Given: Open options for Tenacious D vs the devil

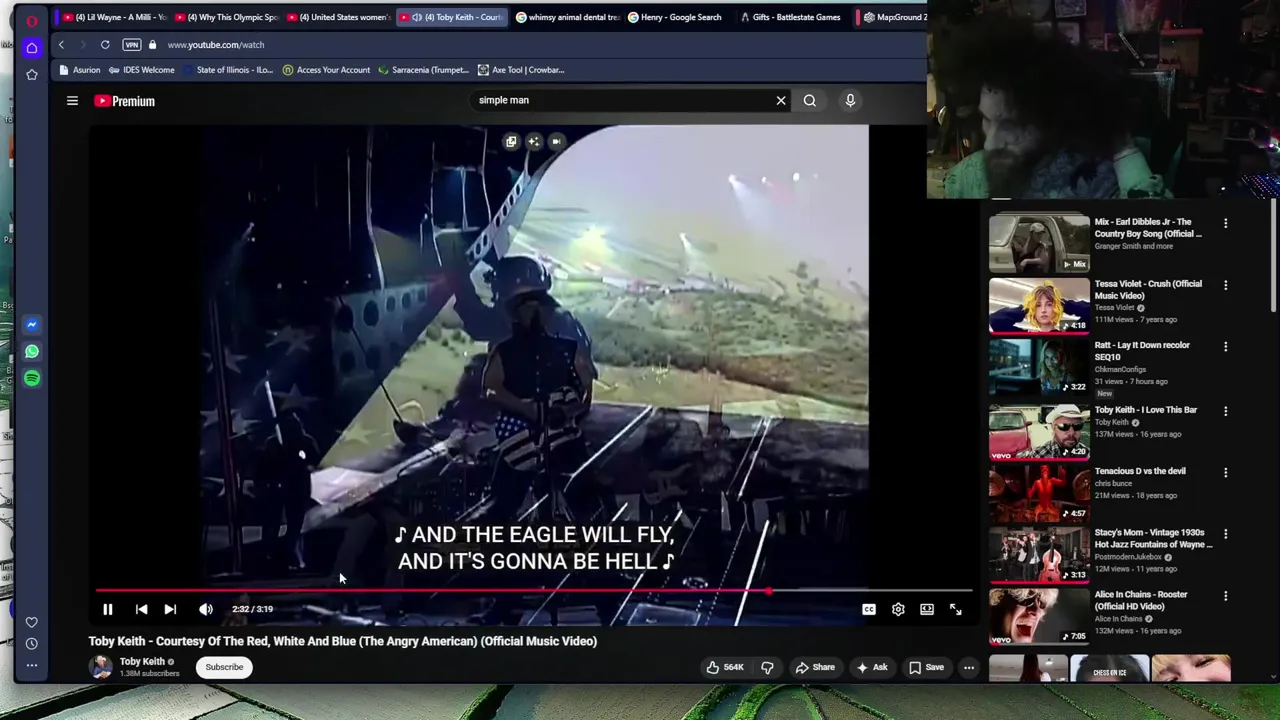Looking at the screenshot, I should coord(1226,472).
